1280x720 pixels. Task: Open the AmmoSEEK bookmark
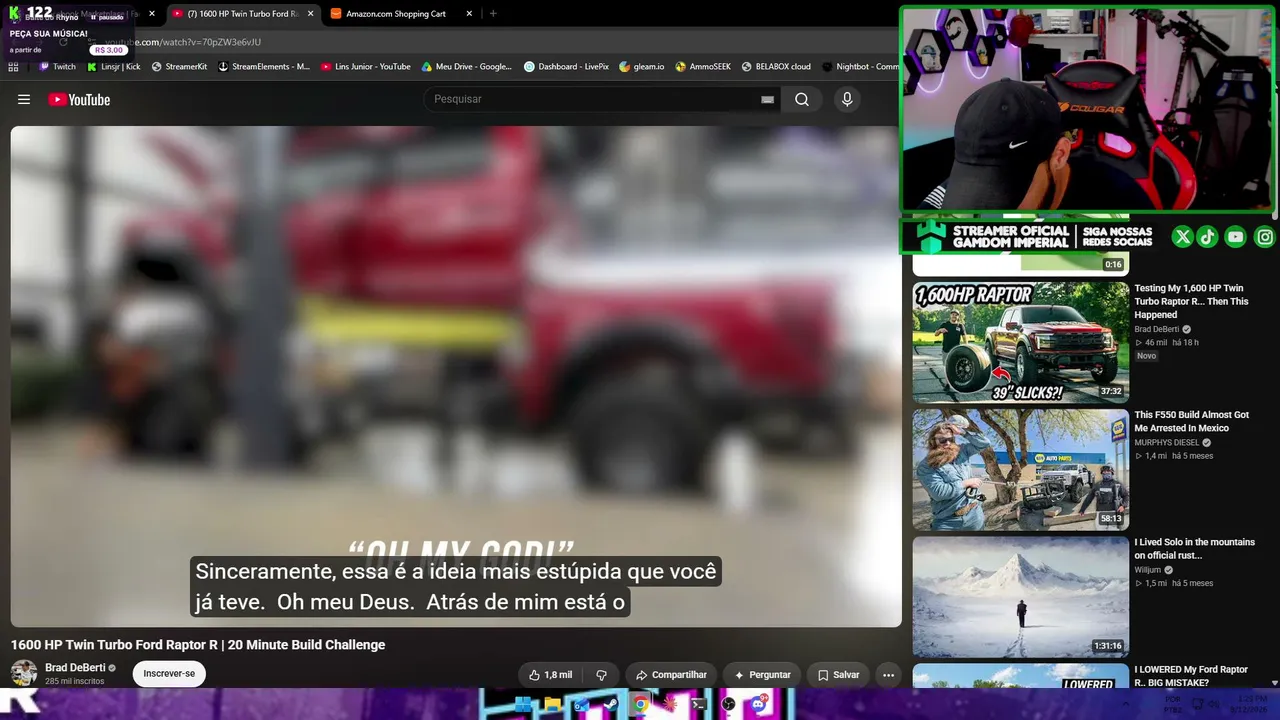[x=703, y=67]
